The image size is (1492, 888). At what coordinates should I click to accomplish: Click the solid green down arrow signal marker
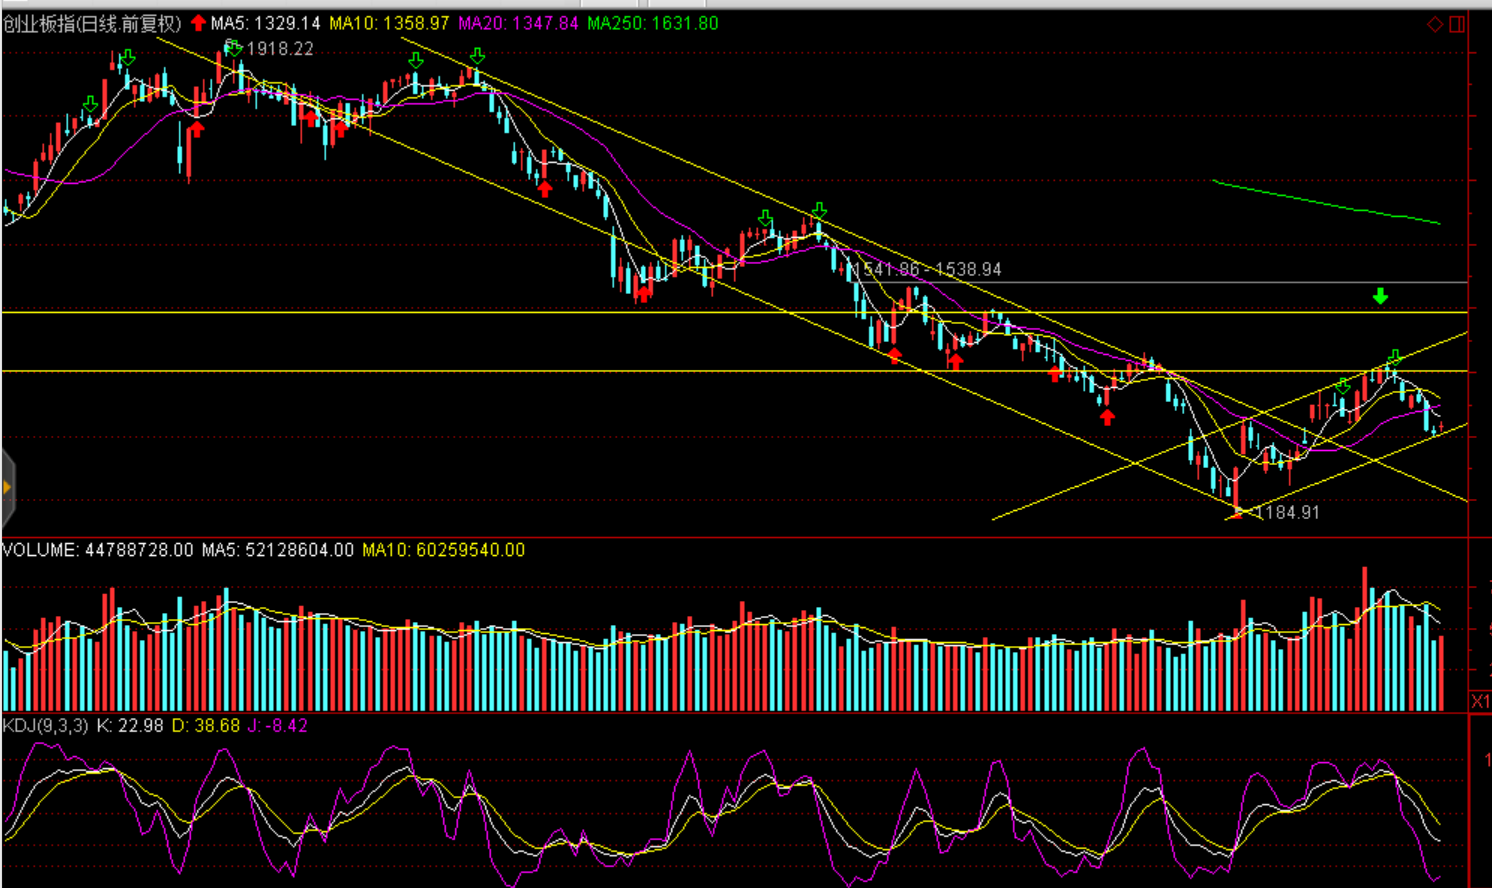pyautogui.click(x=1380, y=296)
